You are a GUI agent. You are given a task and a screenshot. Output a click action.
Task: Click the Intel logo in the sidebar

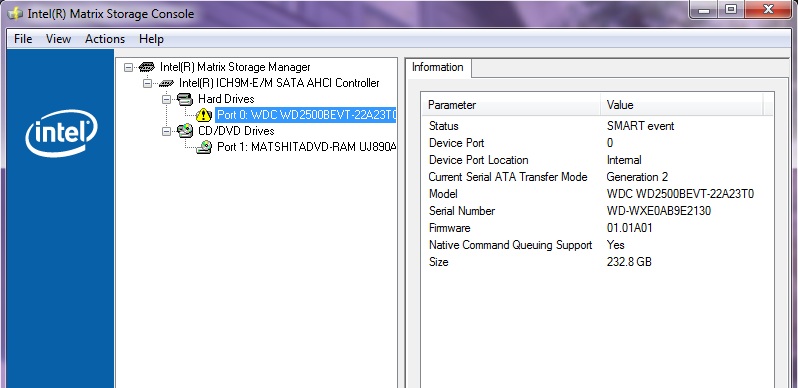pos(61,133)
